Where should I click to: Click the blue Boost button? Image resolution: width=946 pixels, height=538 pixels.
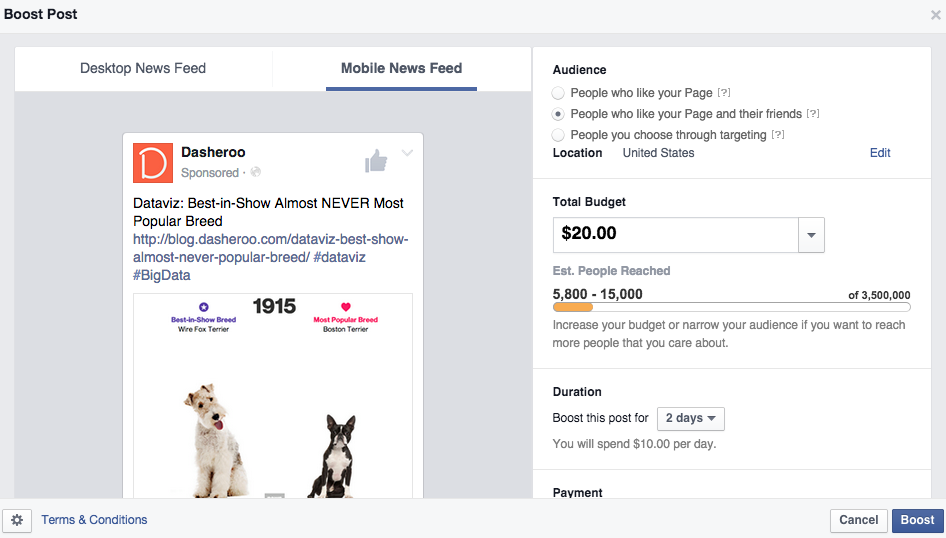coord(917,521)
